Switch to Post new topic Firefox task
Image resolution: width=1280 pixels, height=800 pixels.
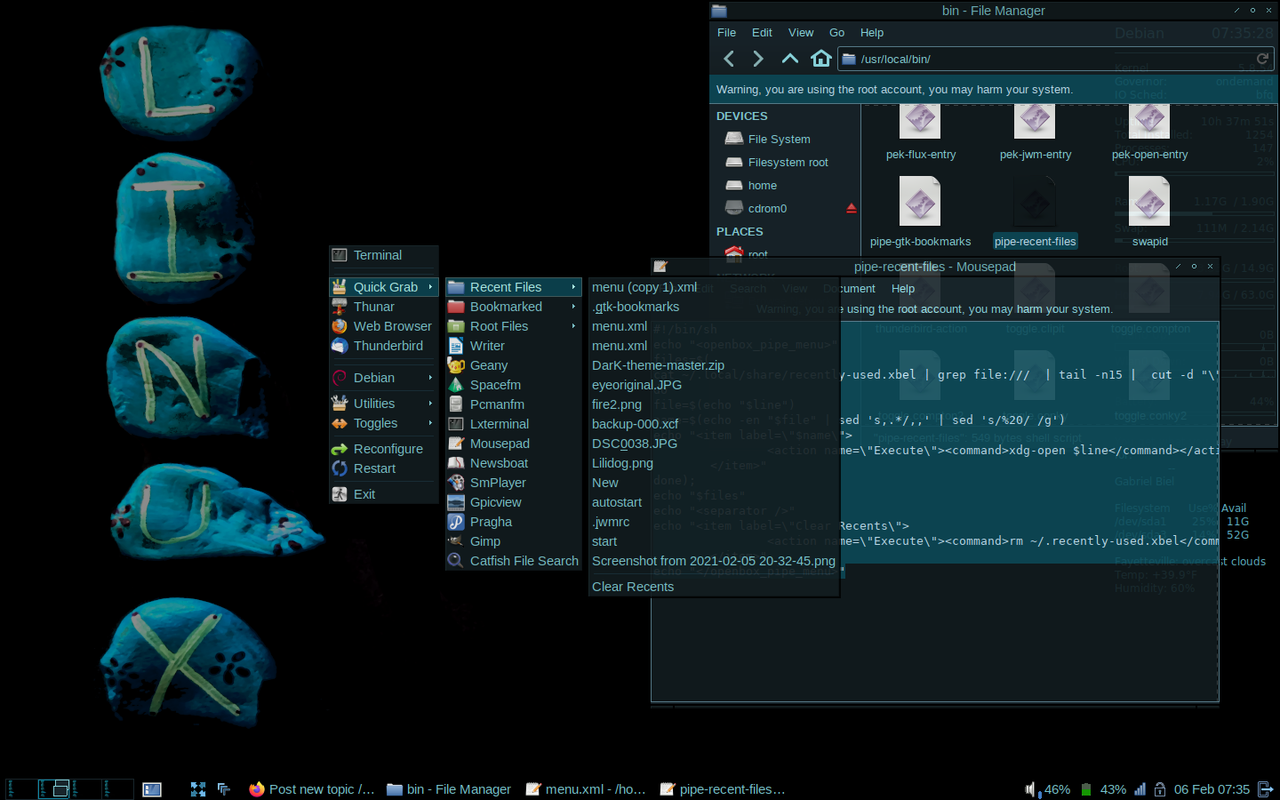point(311,789)
